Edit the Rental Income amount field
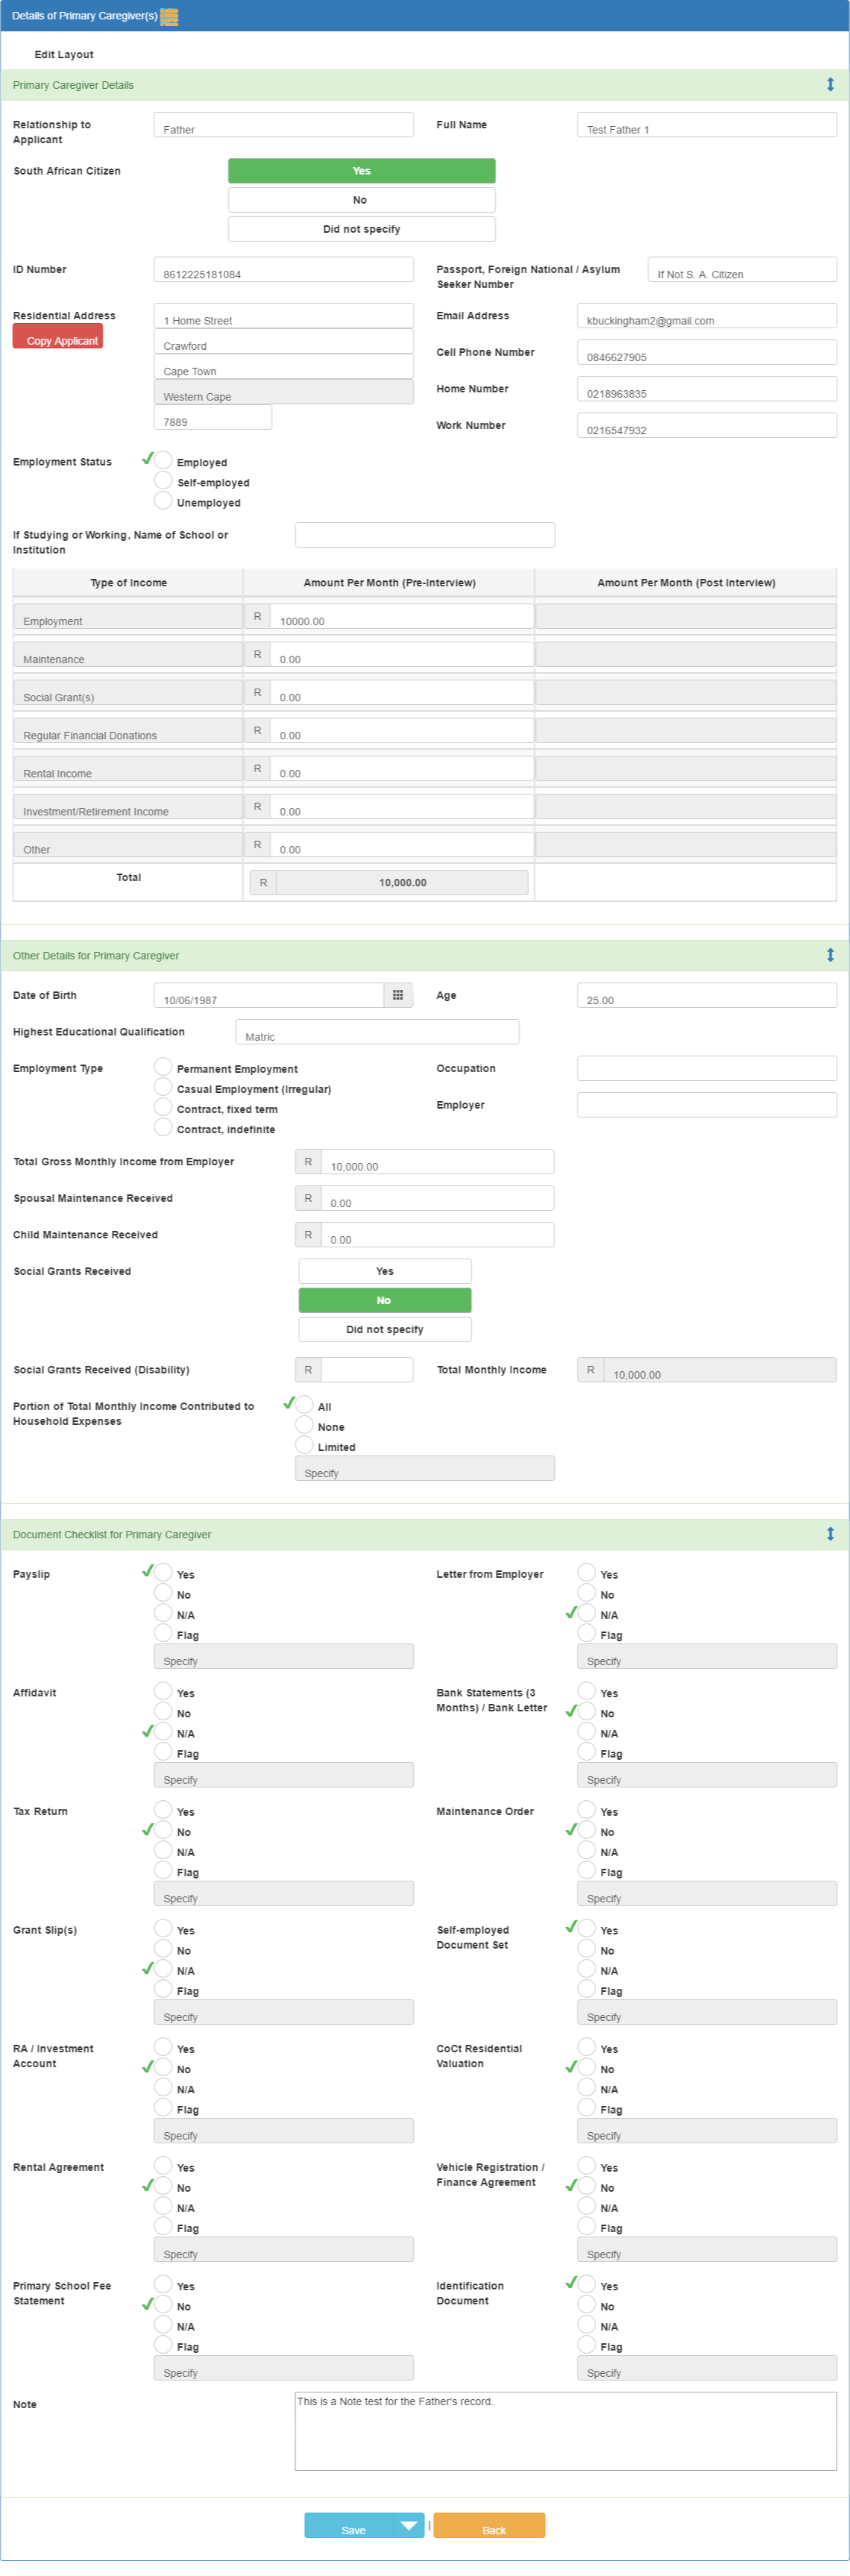The height and width of the screenshot is (2576, 850). (x=401, y=768)
